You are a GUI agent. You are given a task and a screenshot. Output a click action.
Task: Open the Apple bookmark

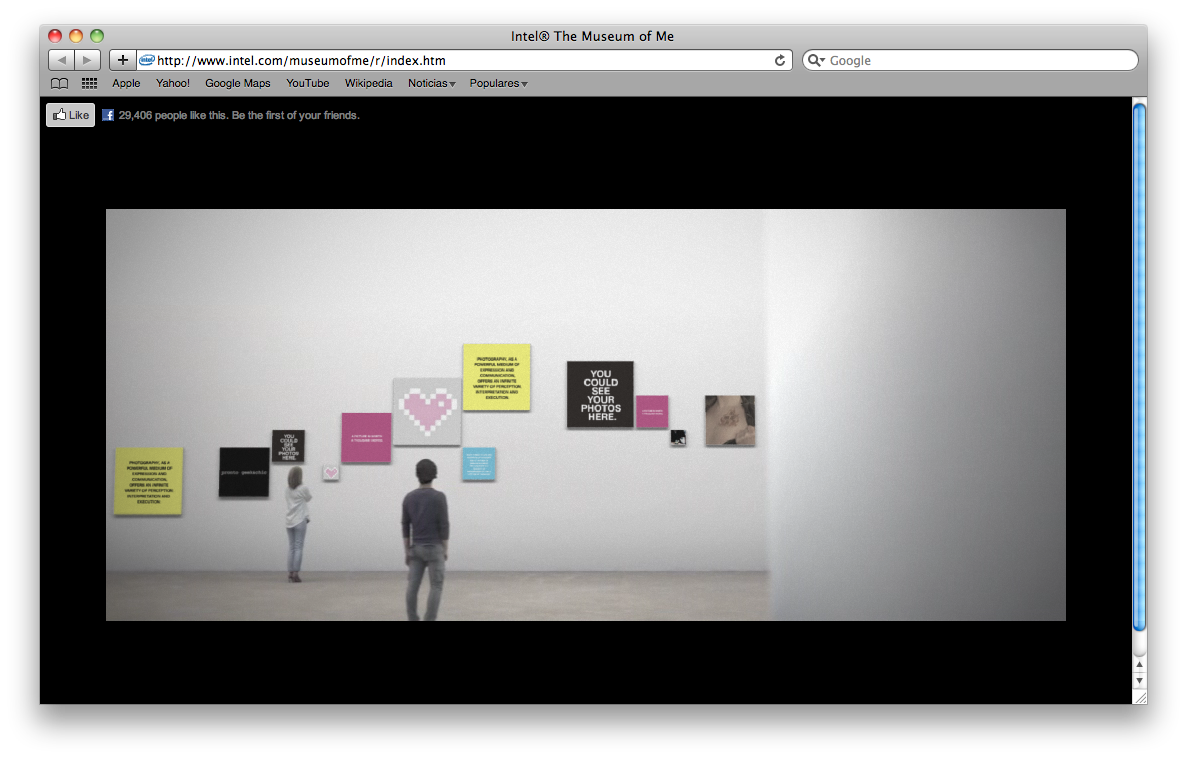[126, 84]
